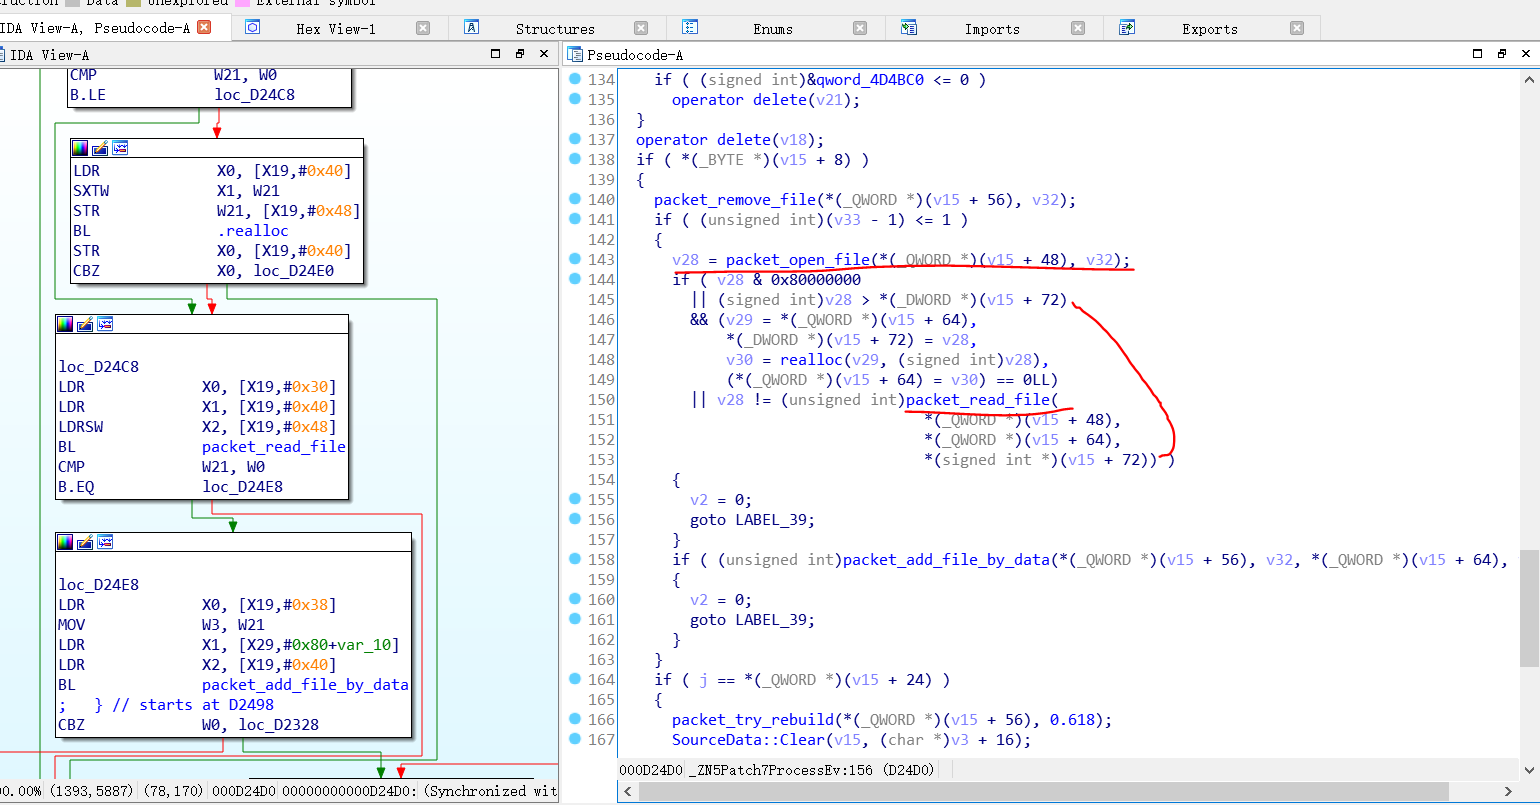Viewport: 1540px width, 805px height.
Task: Click the Structures tab icon
Action: pos(472,28)
